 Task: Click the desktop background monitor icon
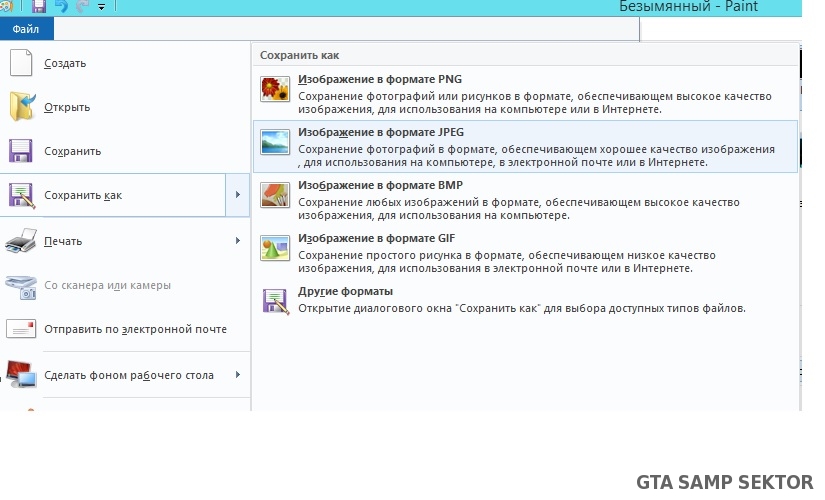pos(21,375)
